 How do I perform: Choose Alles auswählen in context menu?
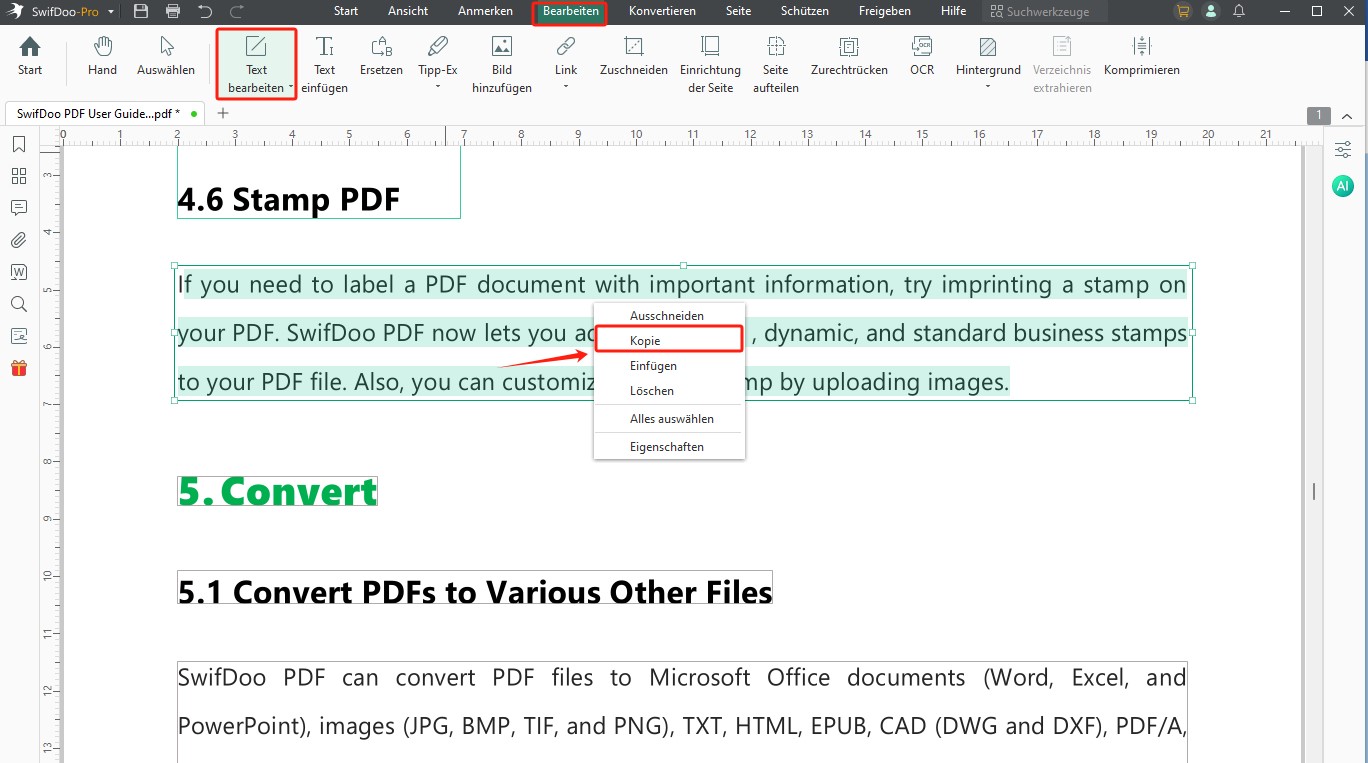tap(669, 419)
